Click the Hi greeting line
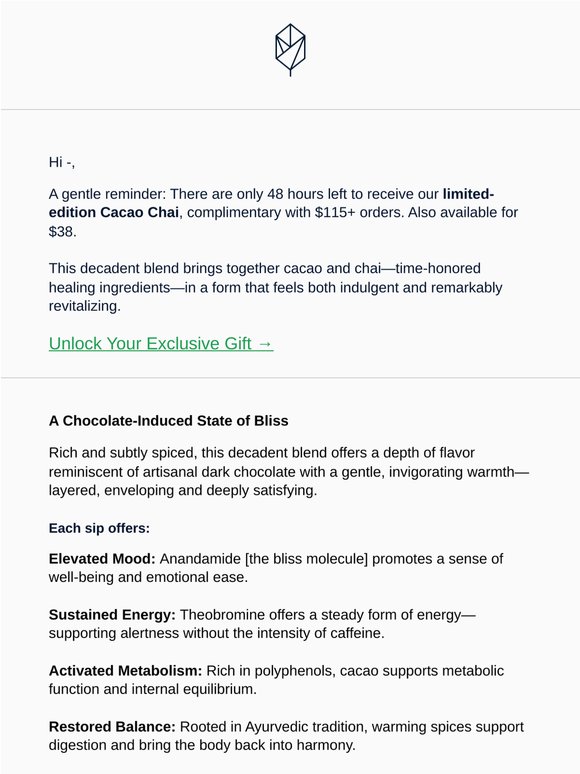This screenshot has height=774, width=580. click(62, 162)
